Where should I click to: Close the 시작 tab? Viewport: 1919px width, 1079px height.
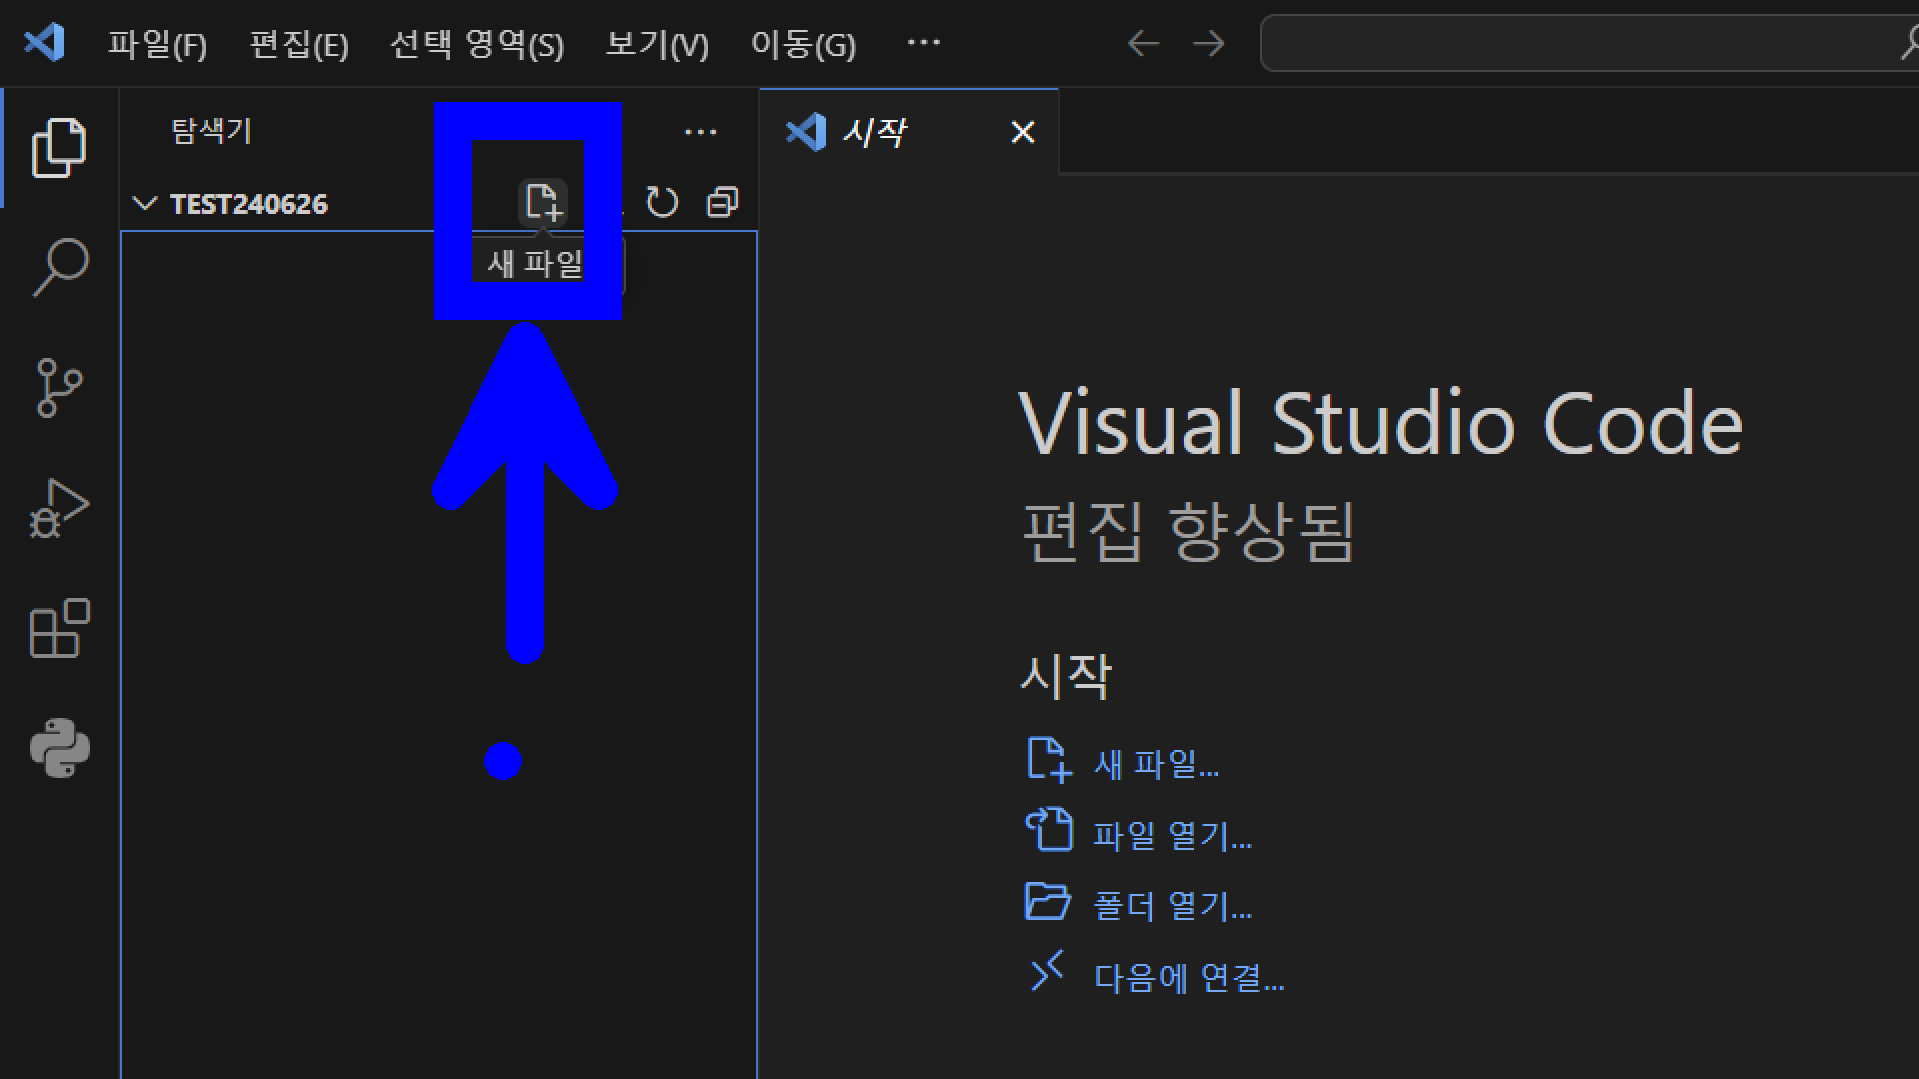1022,132
